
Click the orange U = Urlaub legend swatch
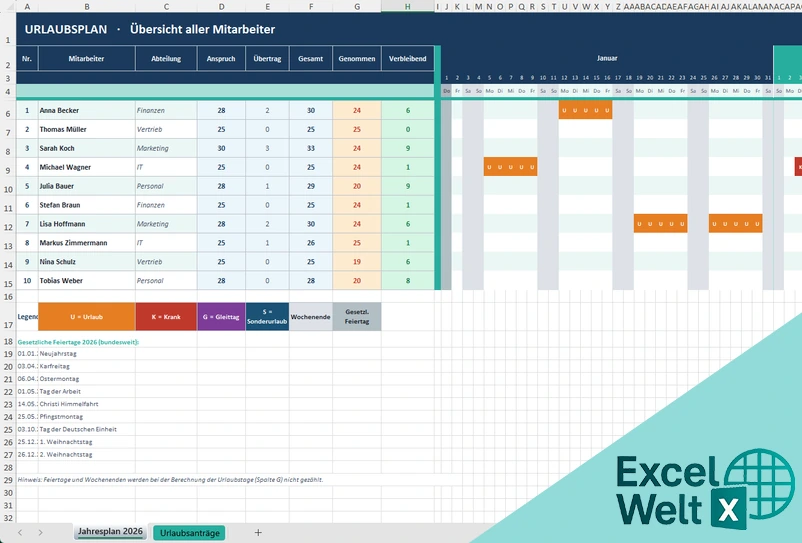click(x=87, y=317)
